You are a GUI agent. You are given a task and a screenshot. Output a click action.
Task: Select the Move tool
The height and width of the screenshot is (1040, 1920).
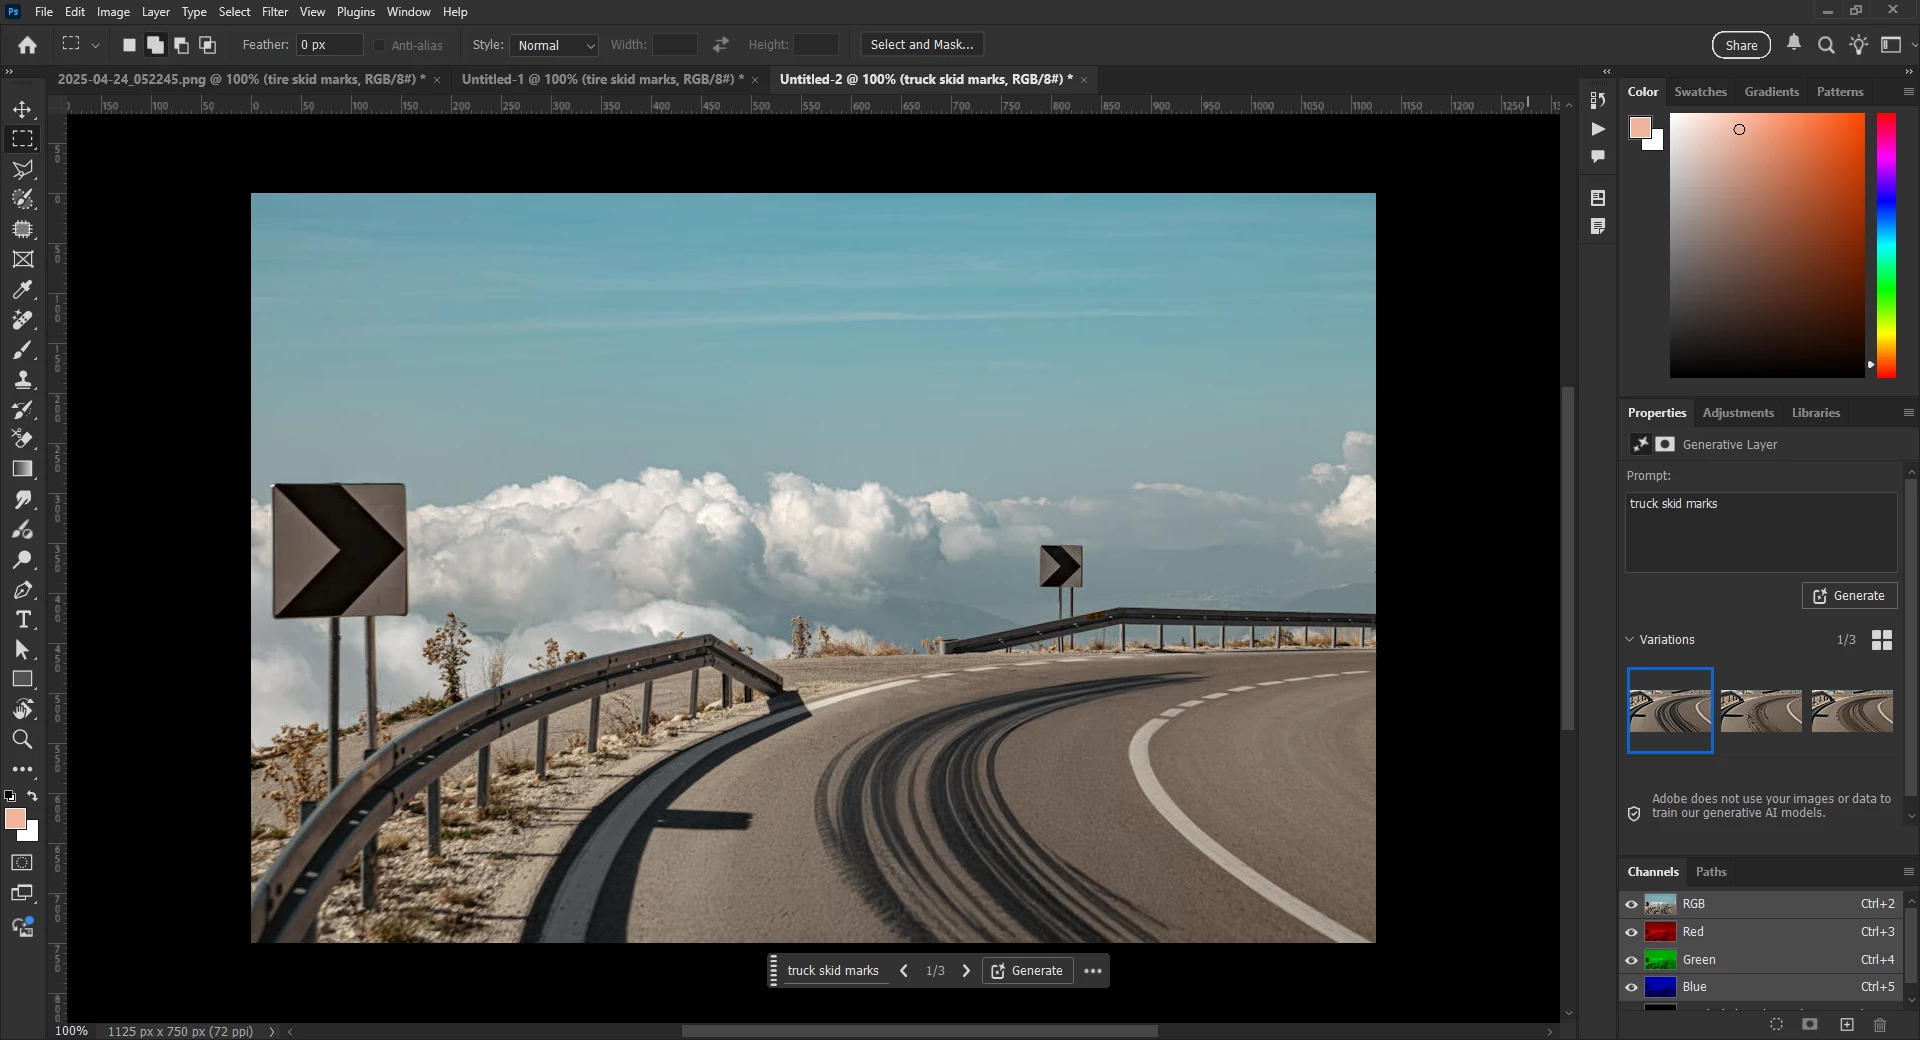point(22,109)
